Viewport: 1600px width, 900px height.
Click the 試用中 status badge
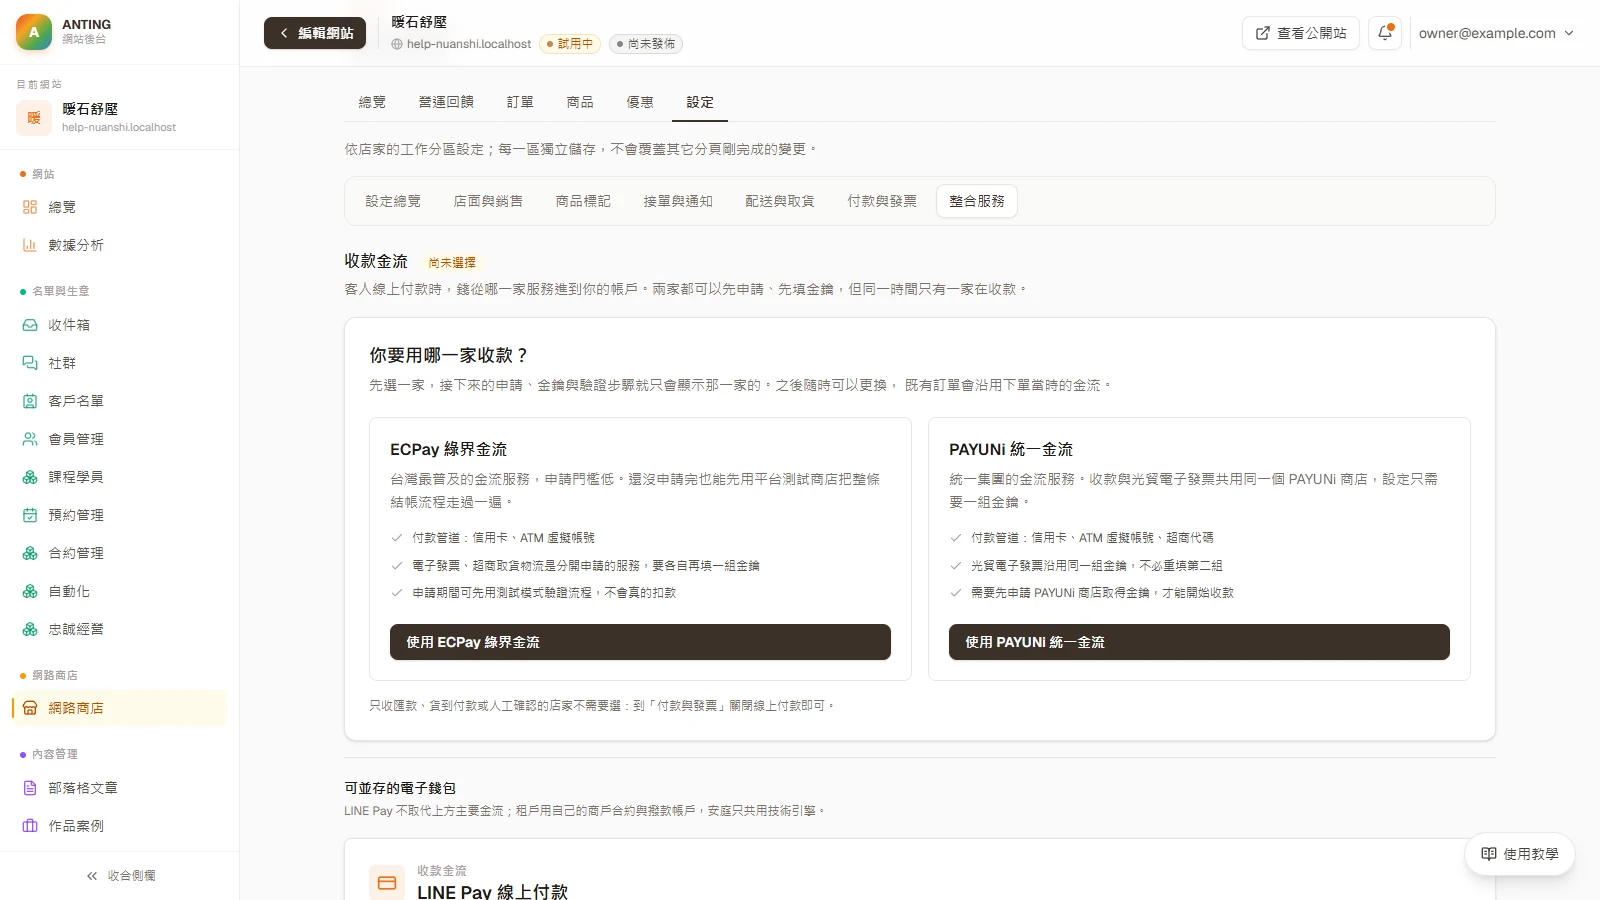pyautogui.click(x=569, y=44)
